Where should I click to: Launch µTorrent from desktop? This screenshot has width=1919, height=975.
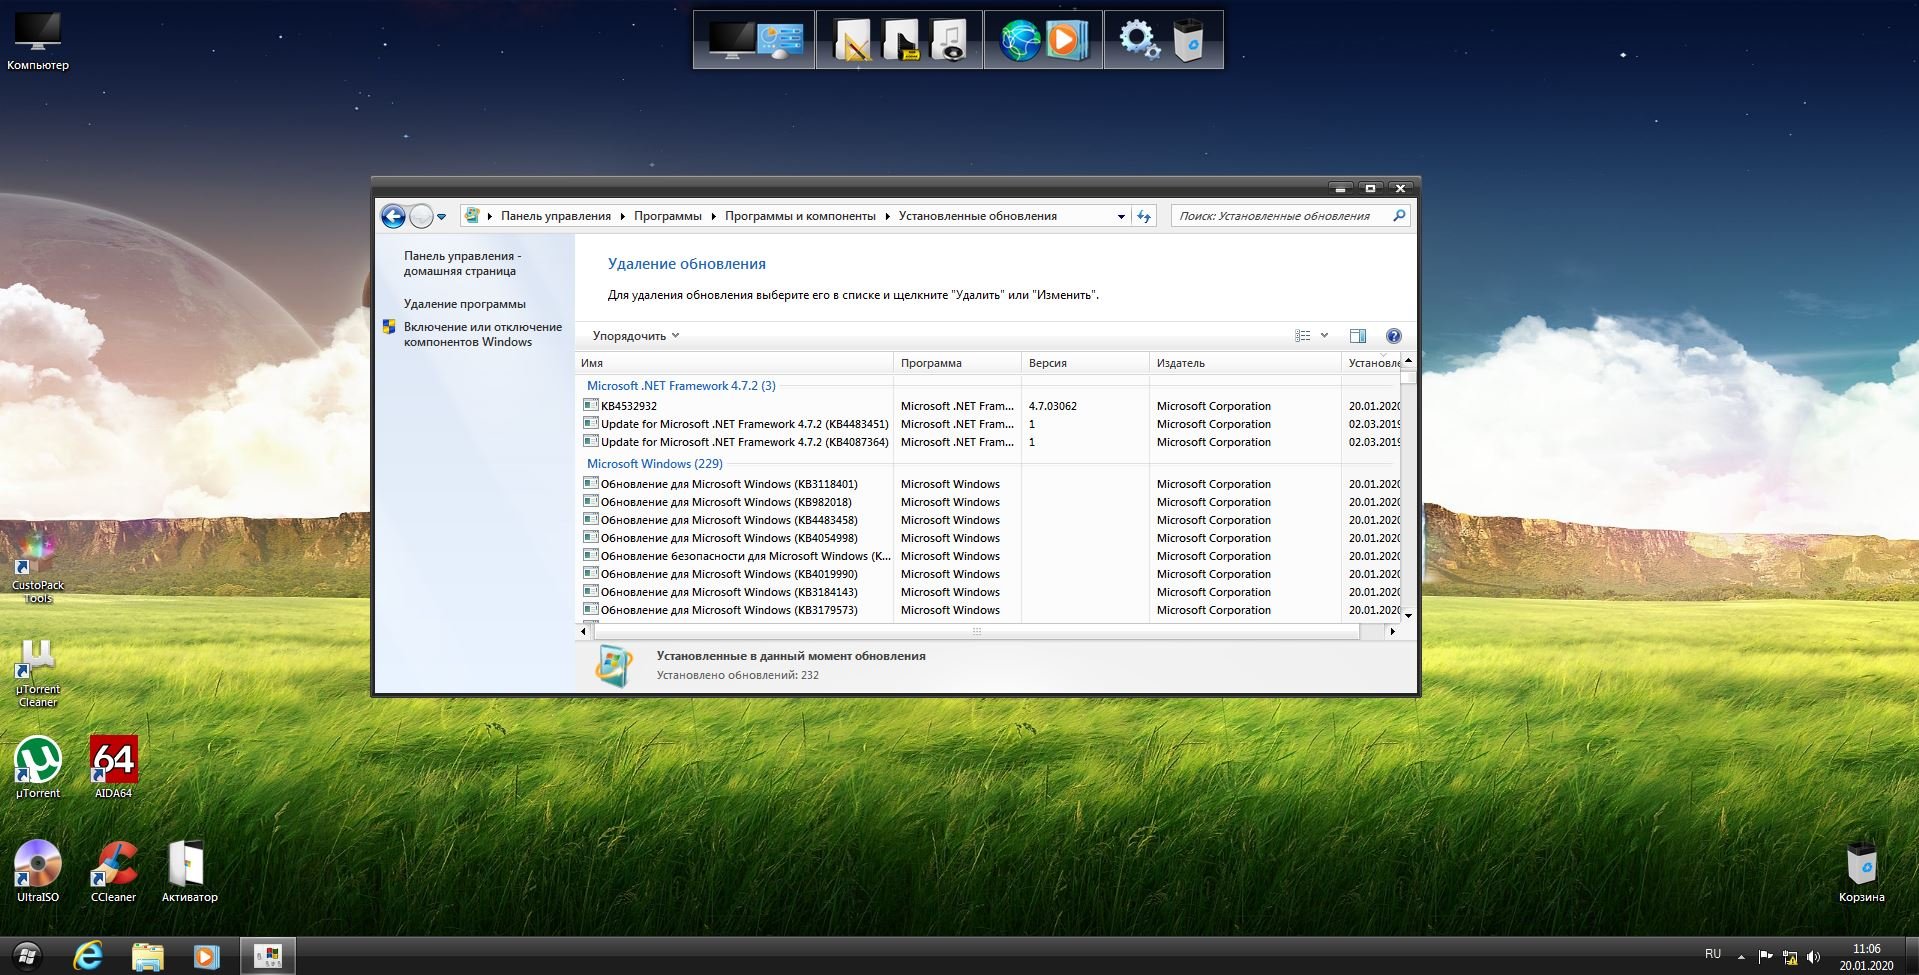click(37, 768)
